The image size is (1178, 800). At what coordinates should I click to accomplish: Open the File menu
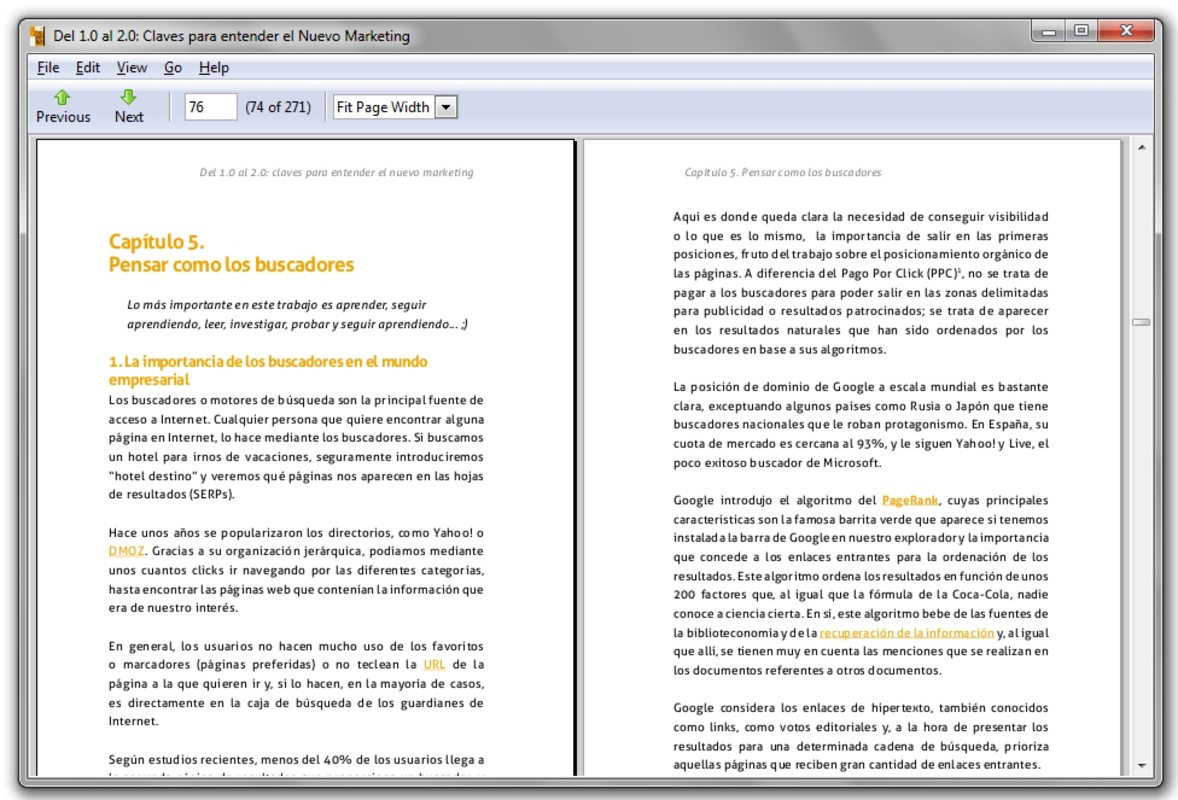[x=48, y=68]
